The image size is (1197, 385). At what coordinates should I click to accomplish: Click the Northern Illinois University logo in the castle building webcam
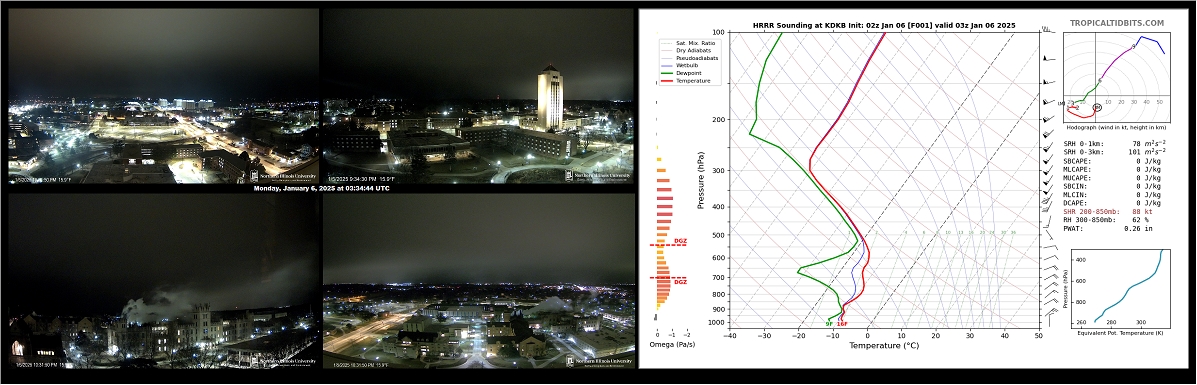click(x=284, y=361)
